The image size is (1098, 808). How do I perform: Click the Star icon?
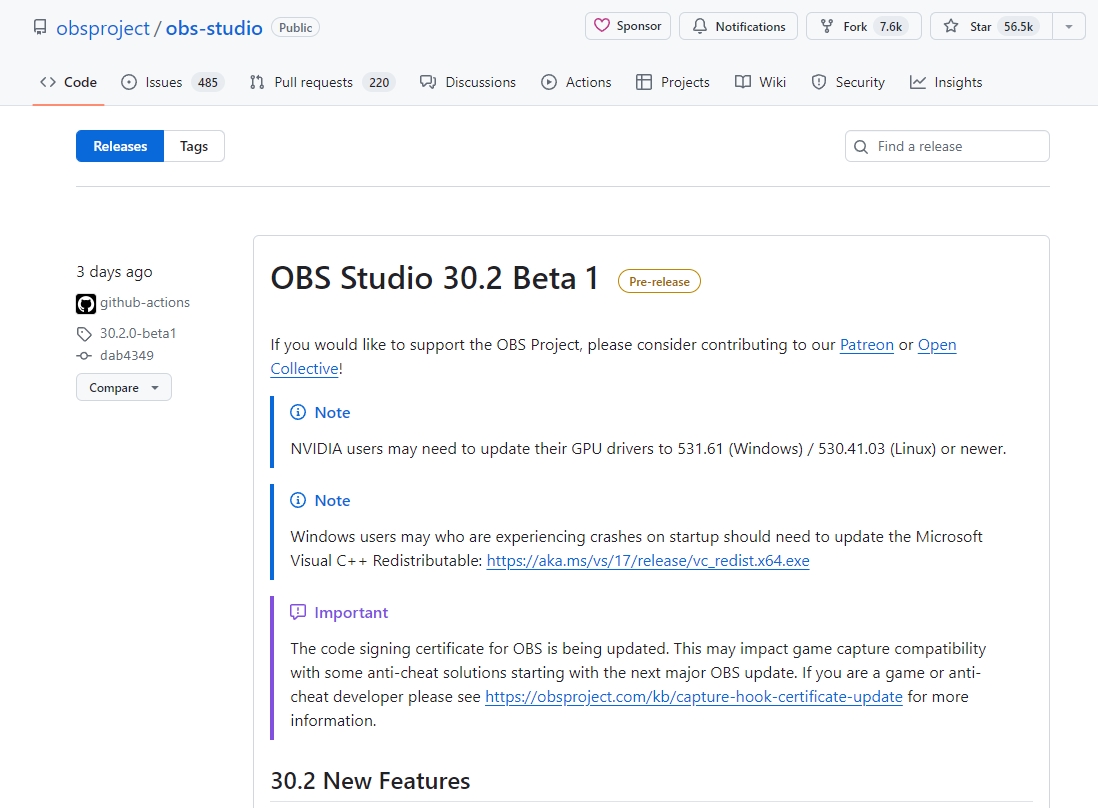pyautogui.click(x=950, y=27)
